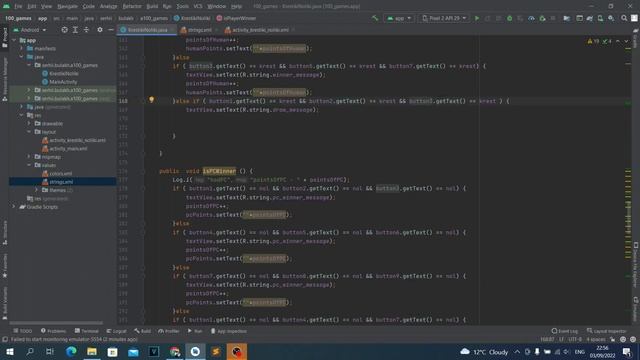The width and height of the screenshot is (640, 360).
Task: Open the App Inspection tool window tab
Action: coord(229,331)
